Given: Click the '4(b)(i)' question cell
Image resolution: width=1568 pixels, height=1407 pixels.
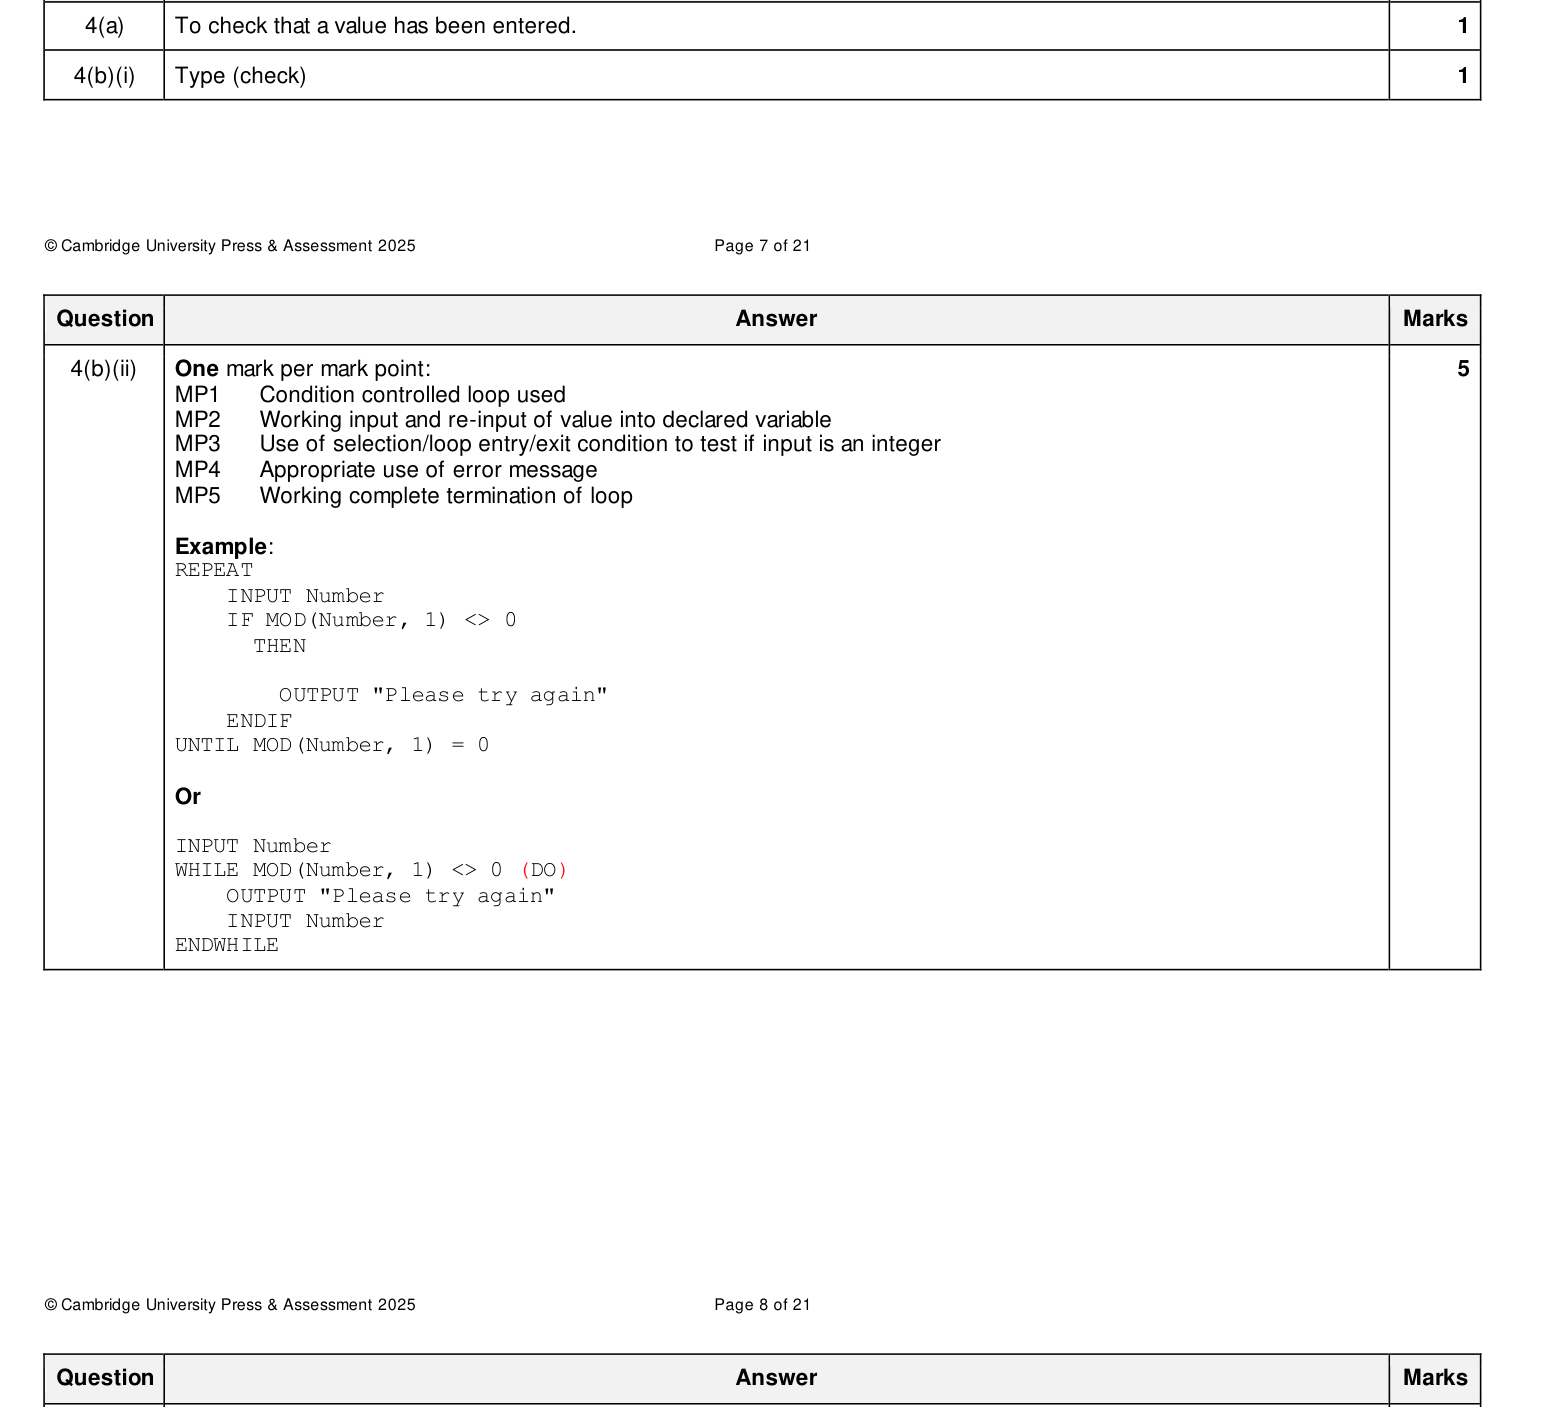Looking at the screenshot, I should (x=104, y=76).
